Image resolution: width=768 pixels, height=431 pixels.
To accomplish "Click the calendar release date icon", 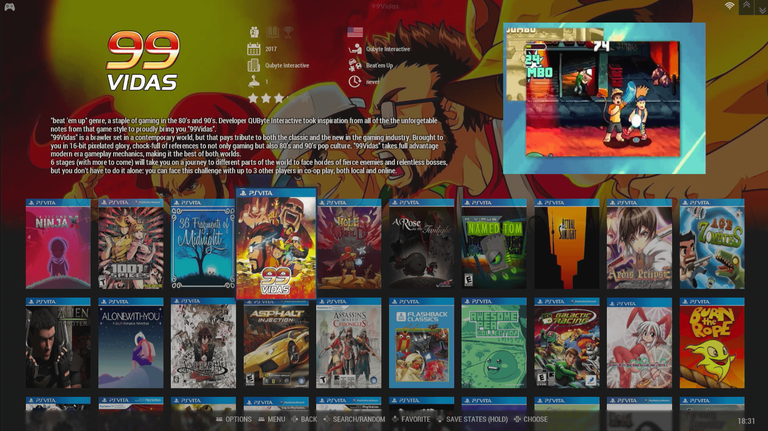I will pos(254,48).
